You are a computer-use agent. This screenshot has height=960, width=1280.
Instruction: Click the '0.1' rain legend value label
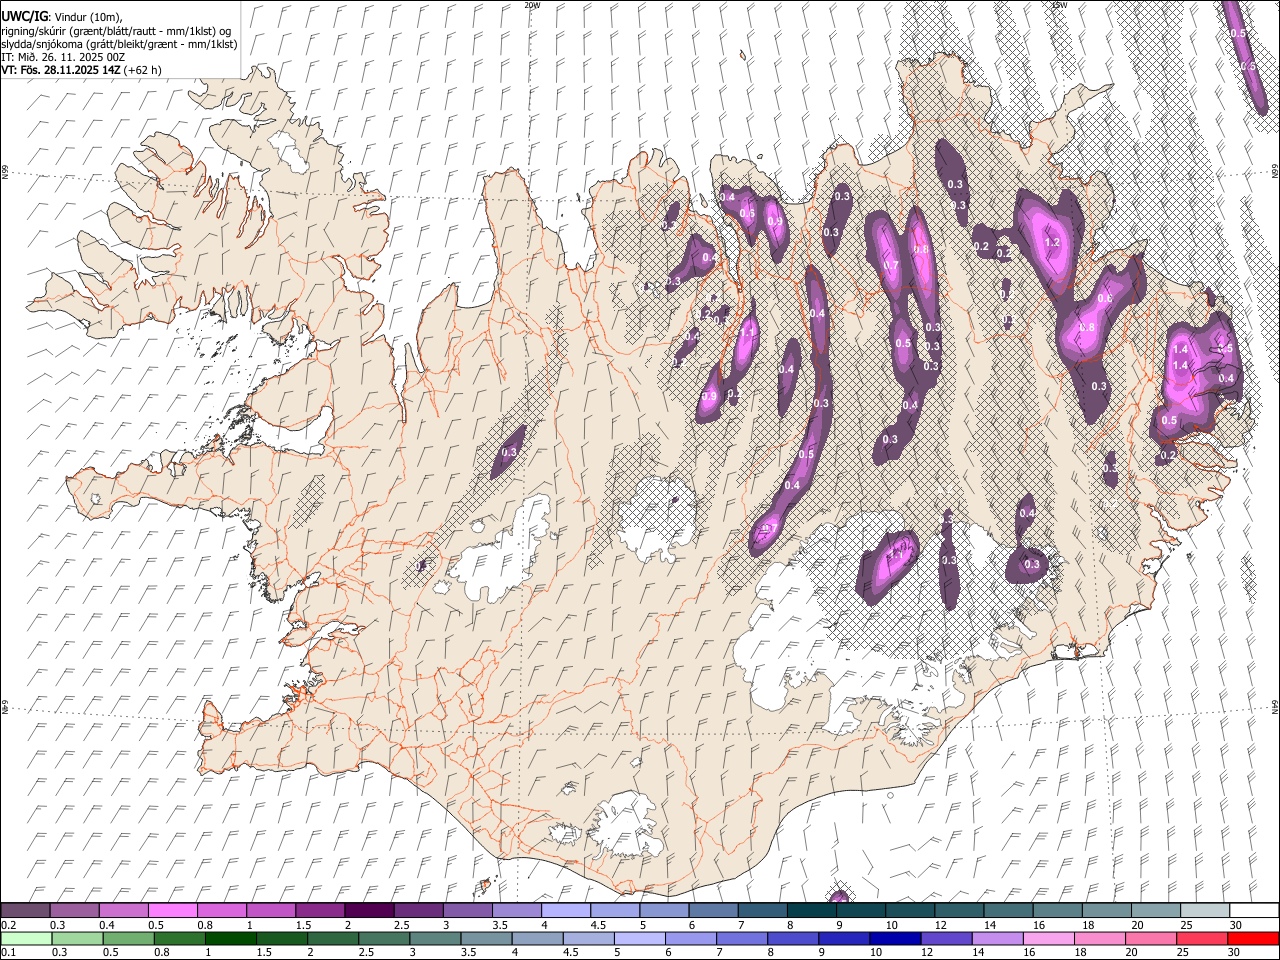(x=8, y=952)
